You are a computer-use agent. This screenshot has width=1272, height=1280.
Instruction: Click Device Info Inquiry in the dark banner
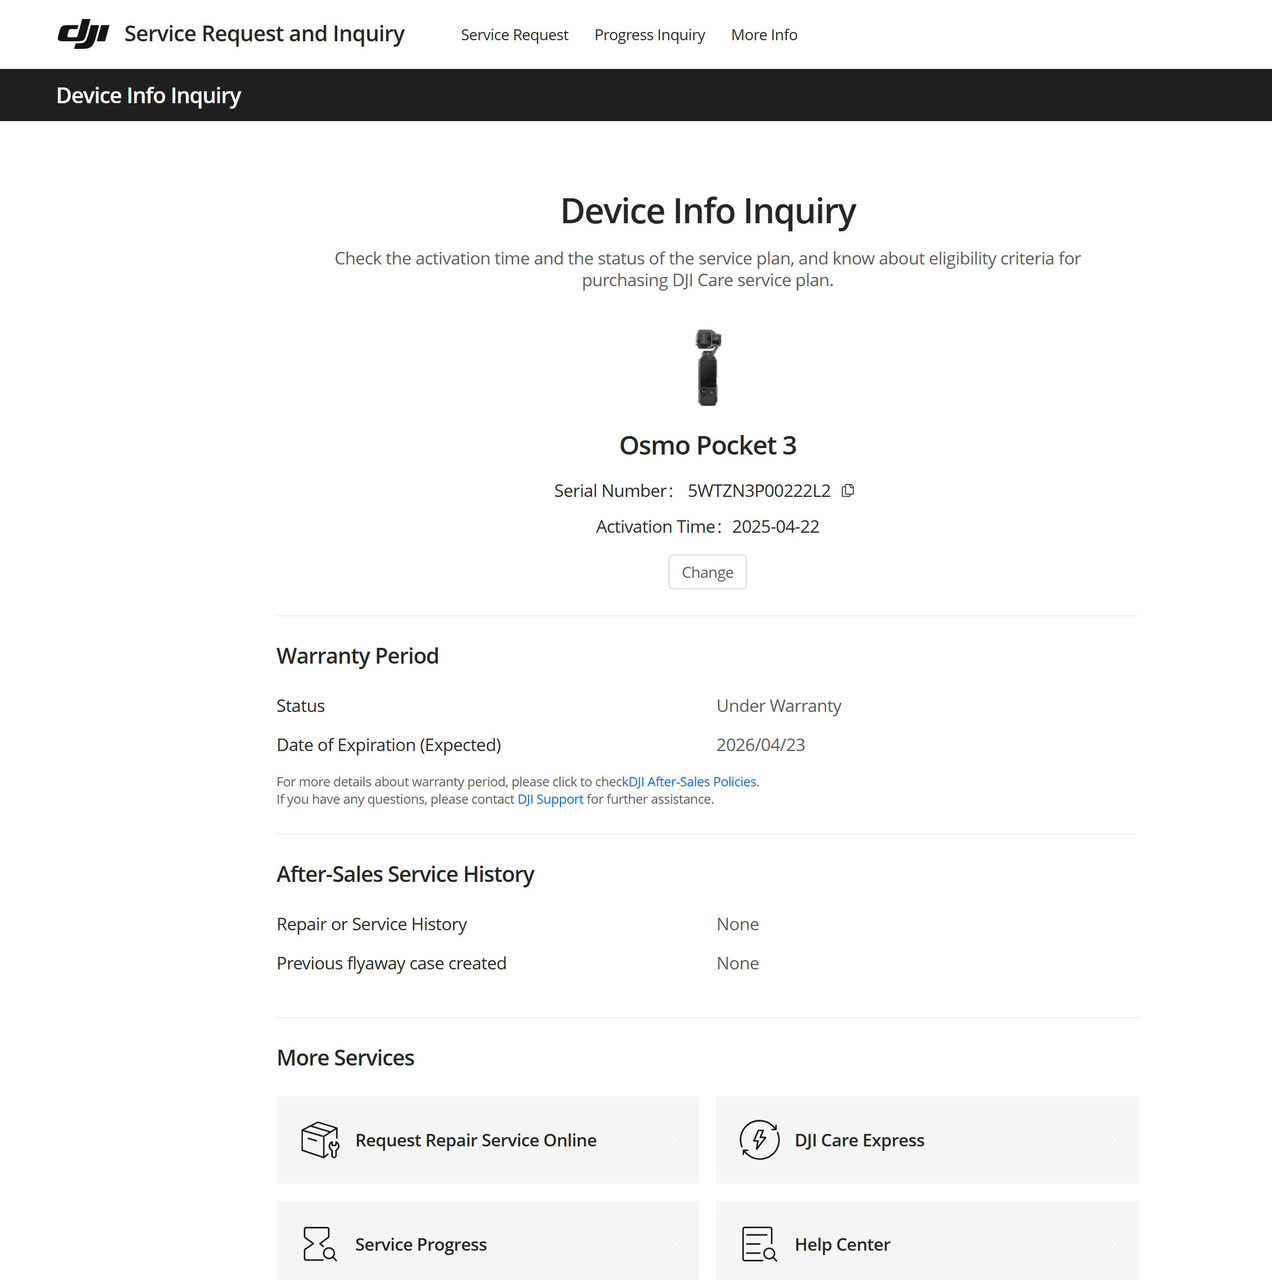coord(148,96)
